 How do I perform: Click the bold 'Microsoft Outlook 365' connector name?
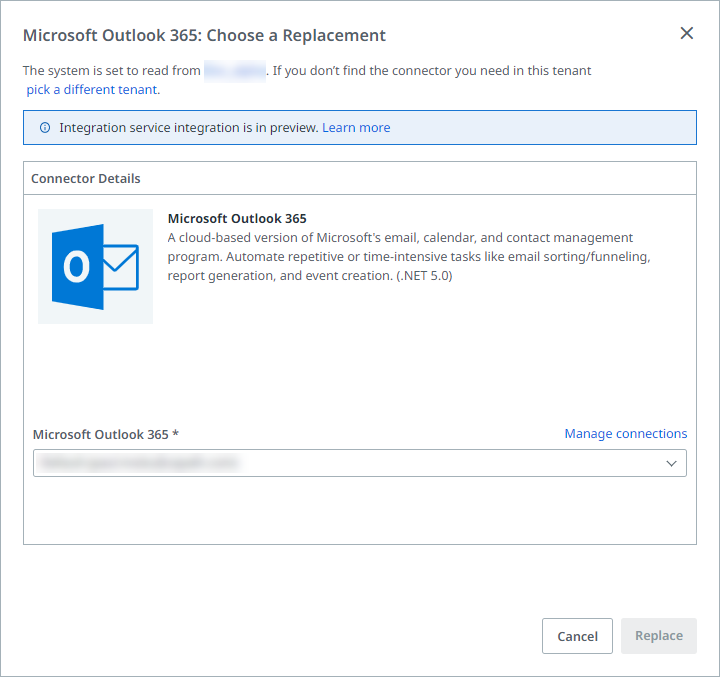(237, 219)
